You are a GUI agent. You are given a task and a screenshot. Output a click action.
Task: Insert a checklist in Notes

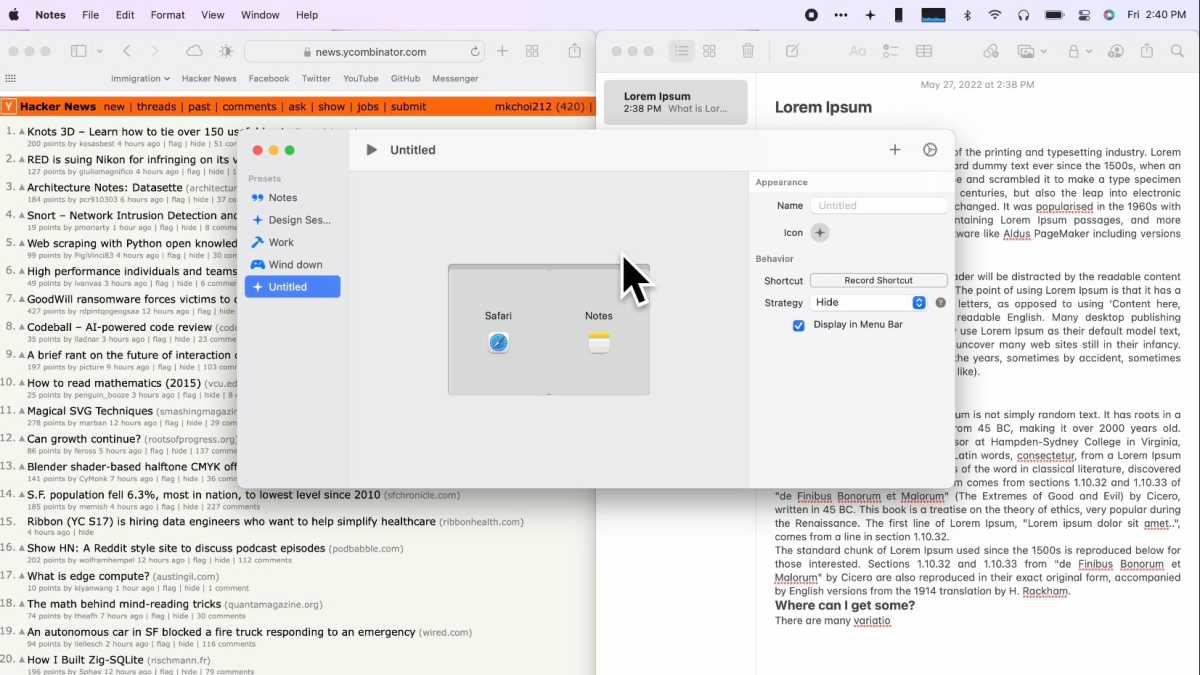[890, 51]
